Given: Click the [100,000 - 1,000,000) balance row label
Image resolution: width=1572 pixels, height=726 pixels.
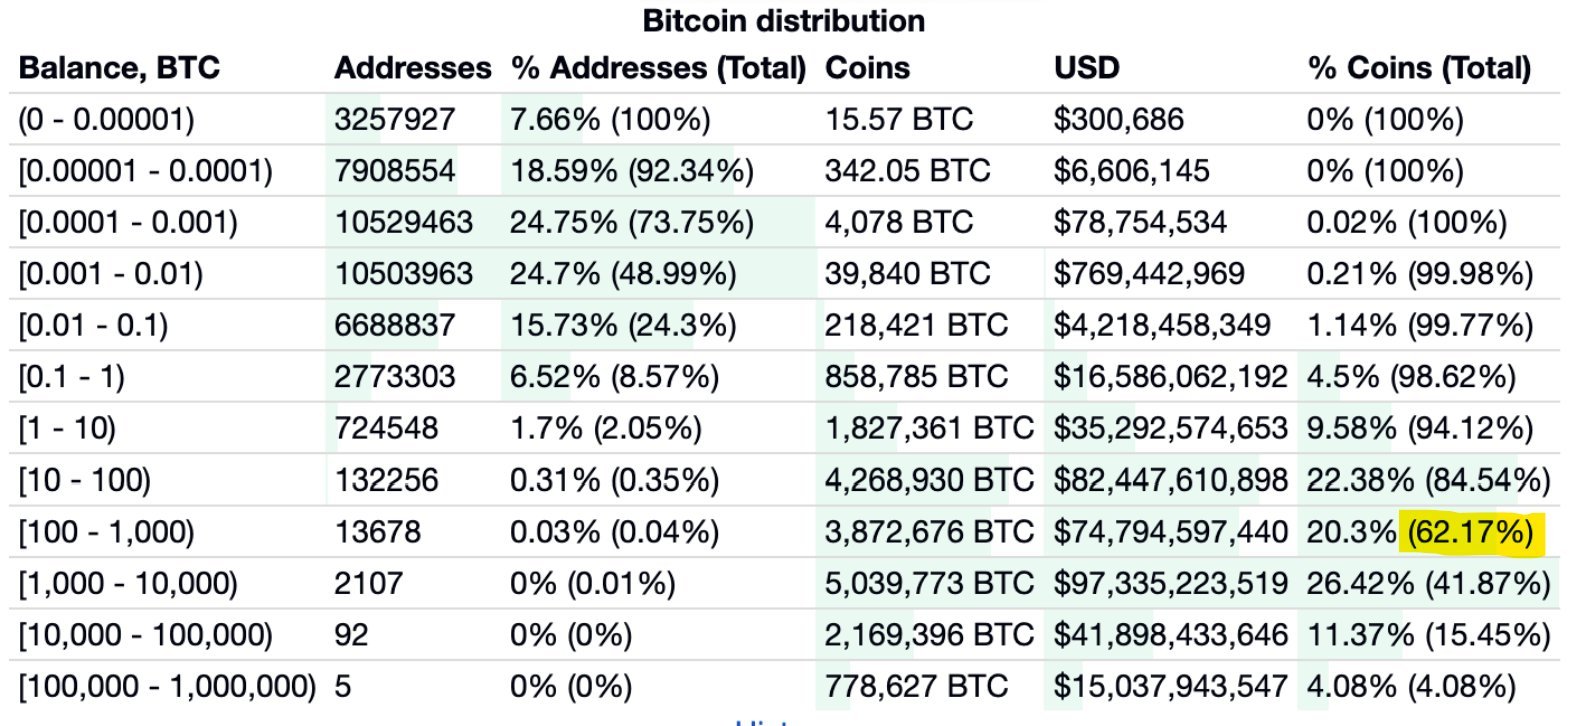Looking at the screenshot, I should point(167,687).
